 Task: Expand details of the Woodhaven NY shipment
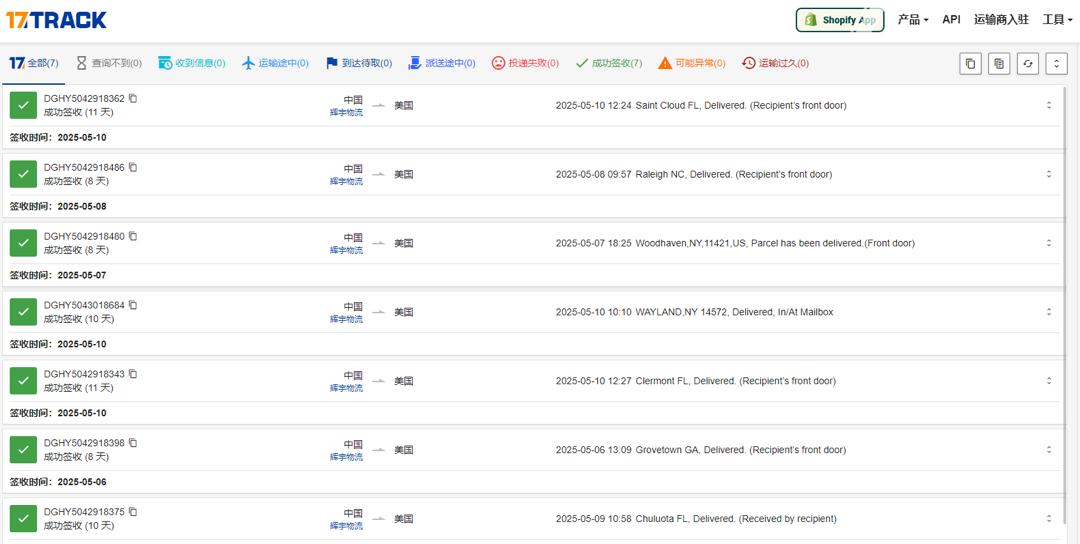(x=1049, y=243)
